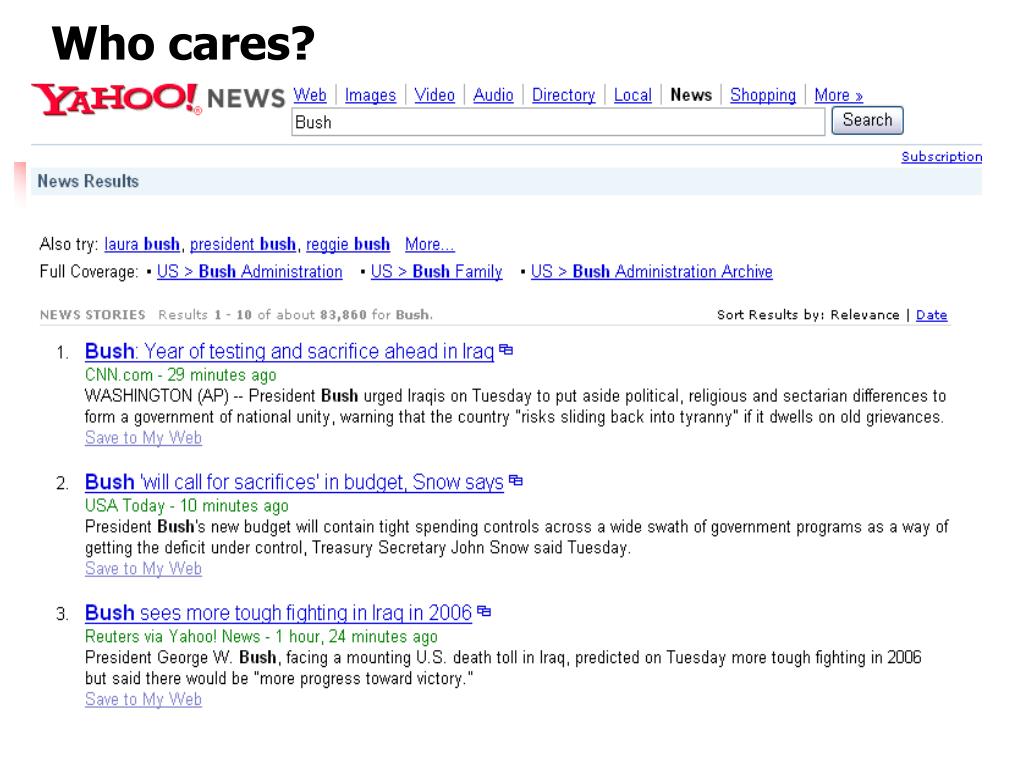Open headline Bush sees more tough fighting
Image resolution: width=1024 pixels, height=768 pixels.
(x=278, y=613)
